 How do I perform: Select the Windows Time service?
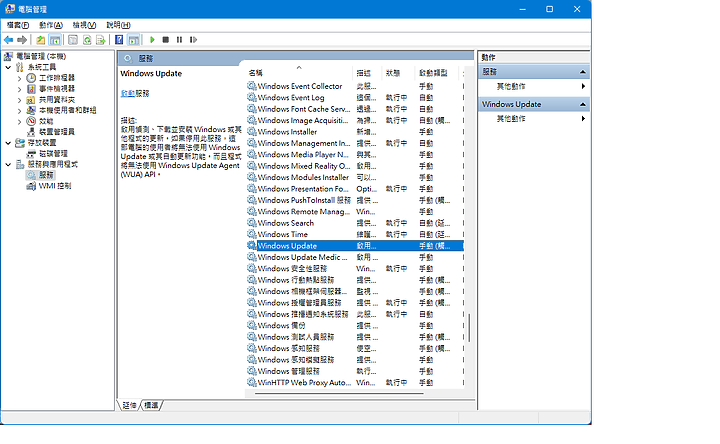(355, 235)
